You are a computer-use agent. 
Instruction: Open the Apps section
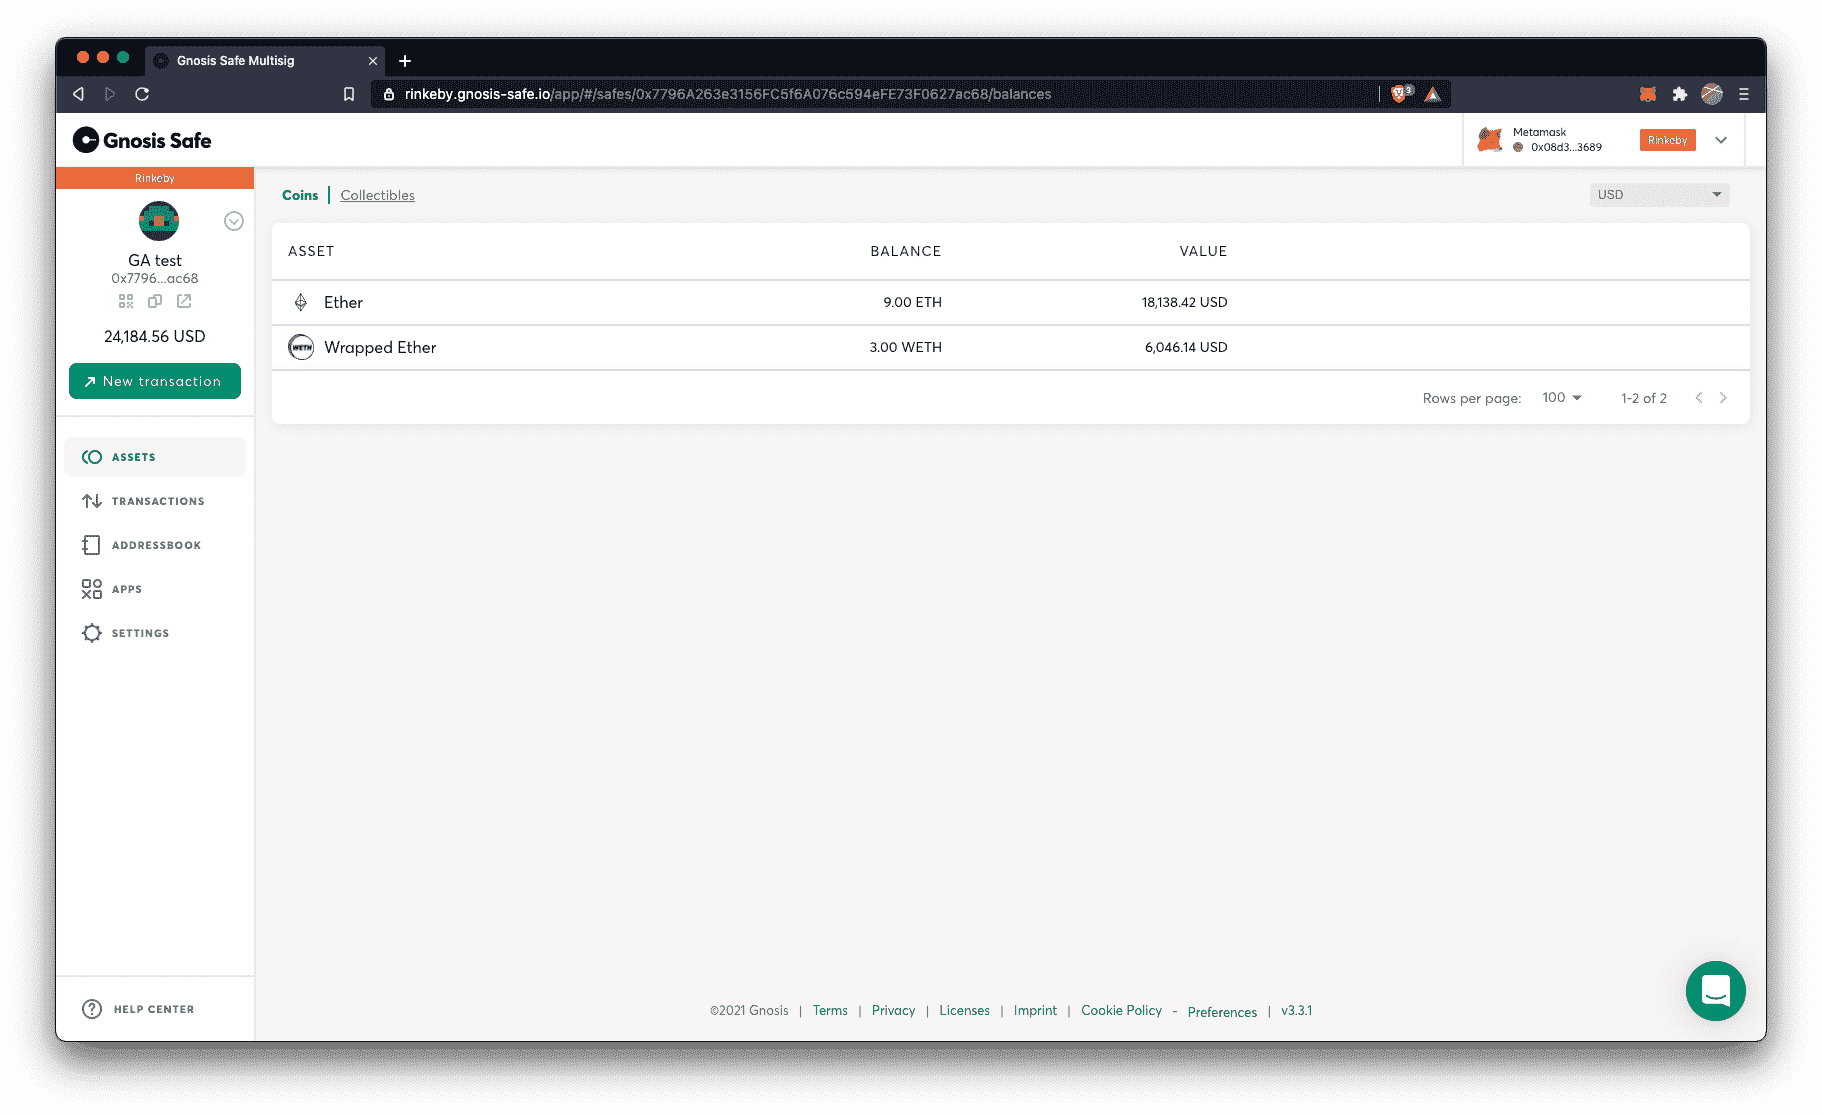(155, 589)
